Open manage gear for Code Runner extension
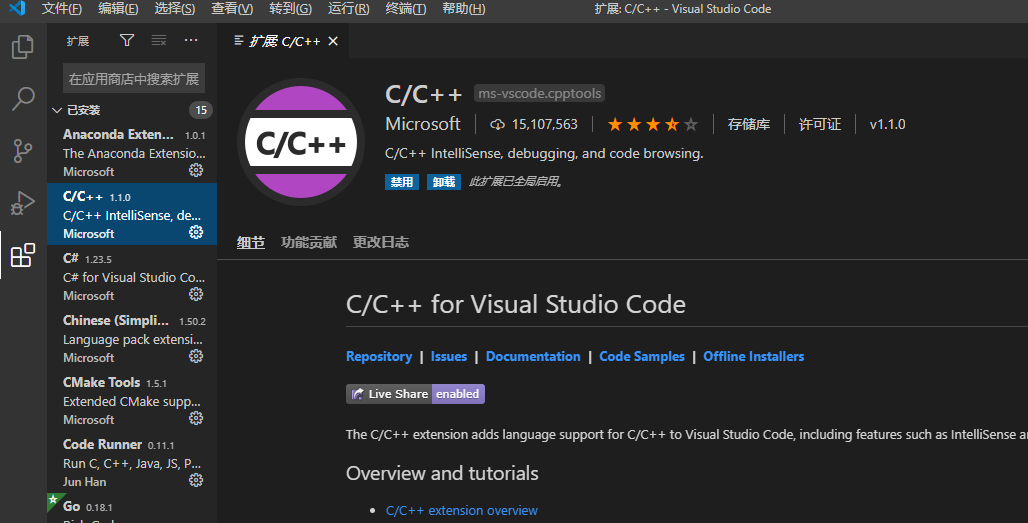This screenshot has height=523, width=1028. pos(196,480)
